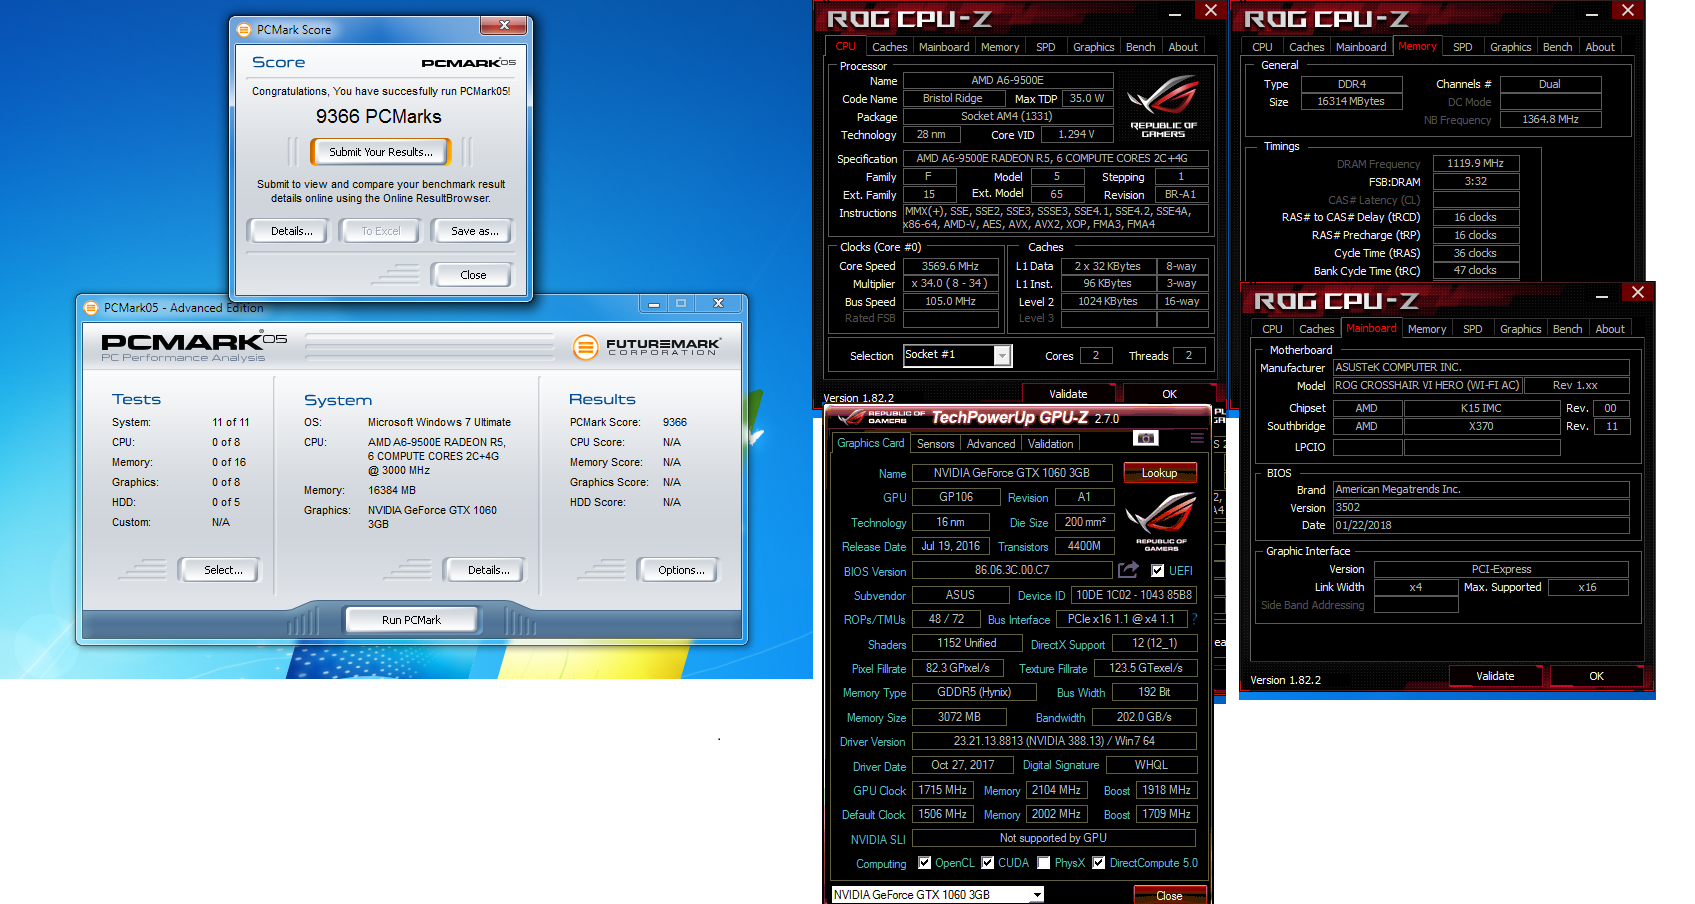Open the About tab in CPU-Z Memory window
Image resolution: width=1695 pixels, height=904 pixels.
[x=1600, y=47]
